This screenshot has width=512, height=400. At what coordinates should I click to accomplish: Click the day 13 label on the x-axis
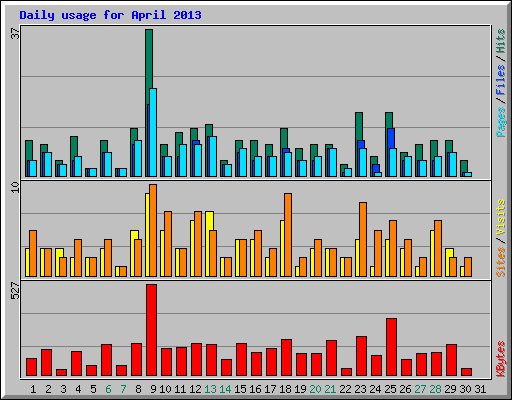point(210,389)
